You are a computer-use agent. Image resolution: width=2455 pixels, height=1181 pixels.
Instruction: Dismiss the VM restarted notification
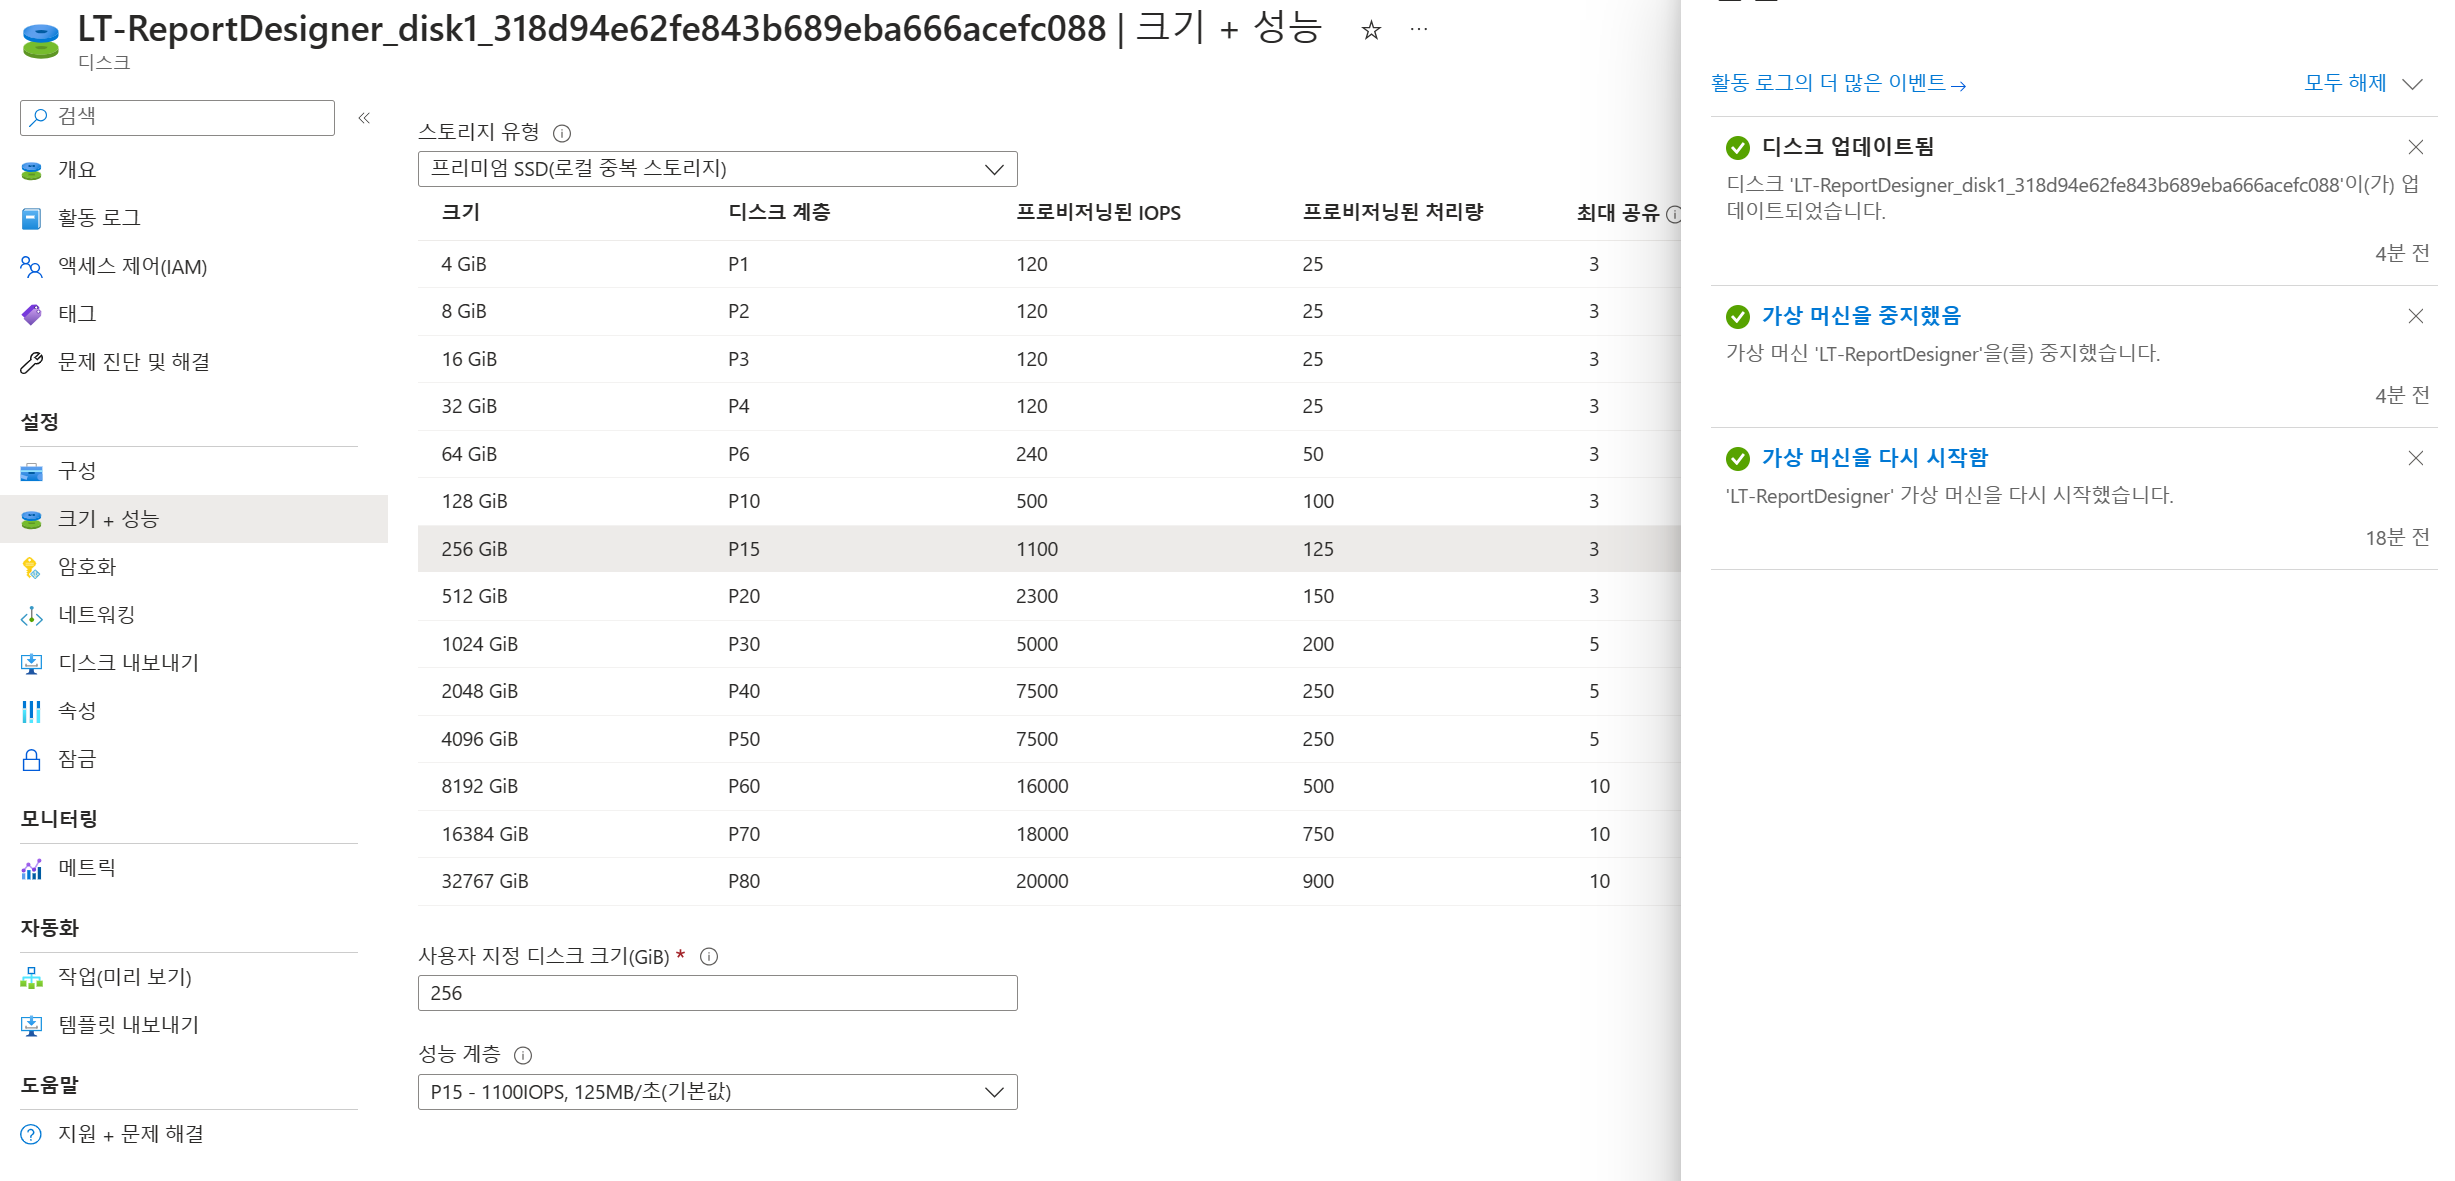click(x=2415, y=459)
